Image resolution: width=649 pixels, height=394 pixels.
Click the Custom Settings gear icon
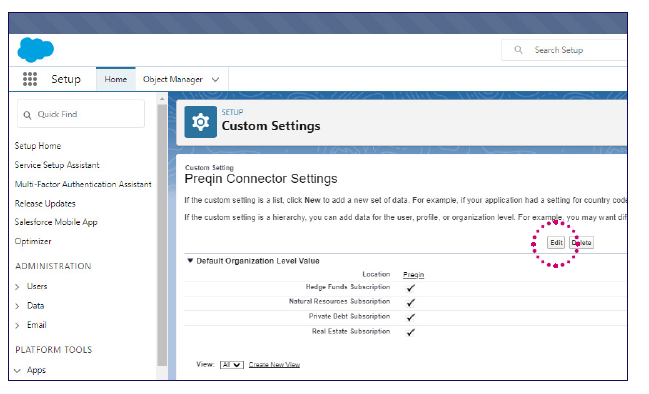(x=200, y=122)
